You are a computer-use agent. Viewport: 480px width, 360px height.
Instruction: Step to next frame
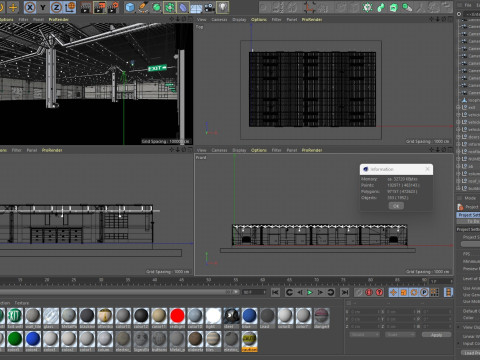pyautogui.click(x=320, y=292)
